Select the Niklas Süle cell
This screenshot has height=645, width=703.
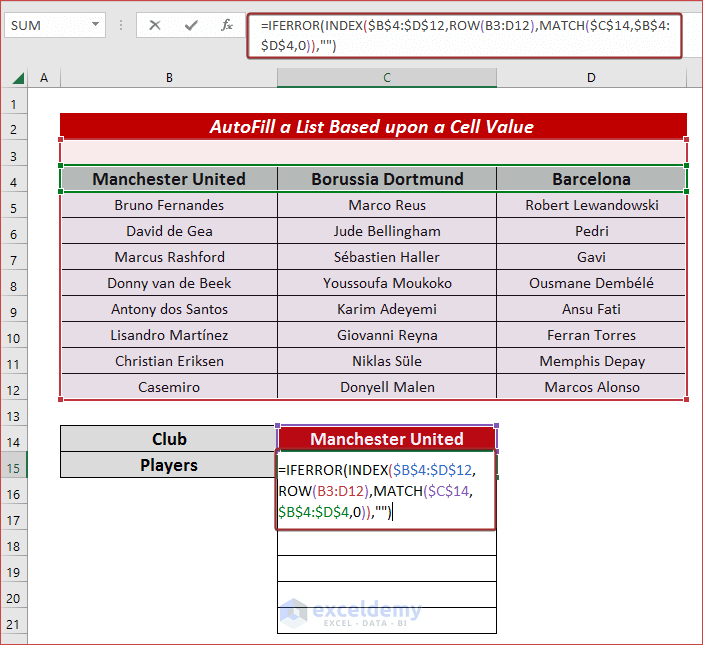click(x=387, y=361)
